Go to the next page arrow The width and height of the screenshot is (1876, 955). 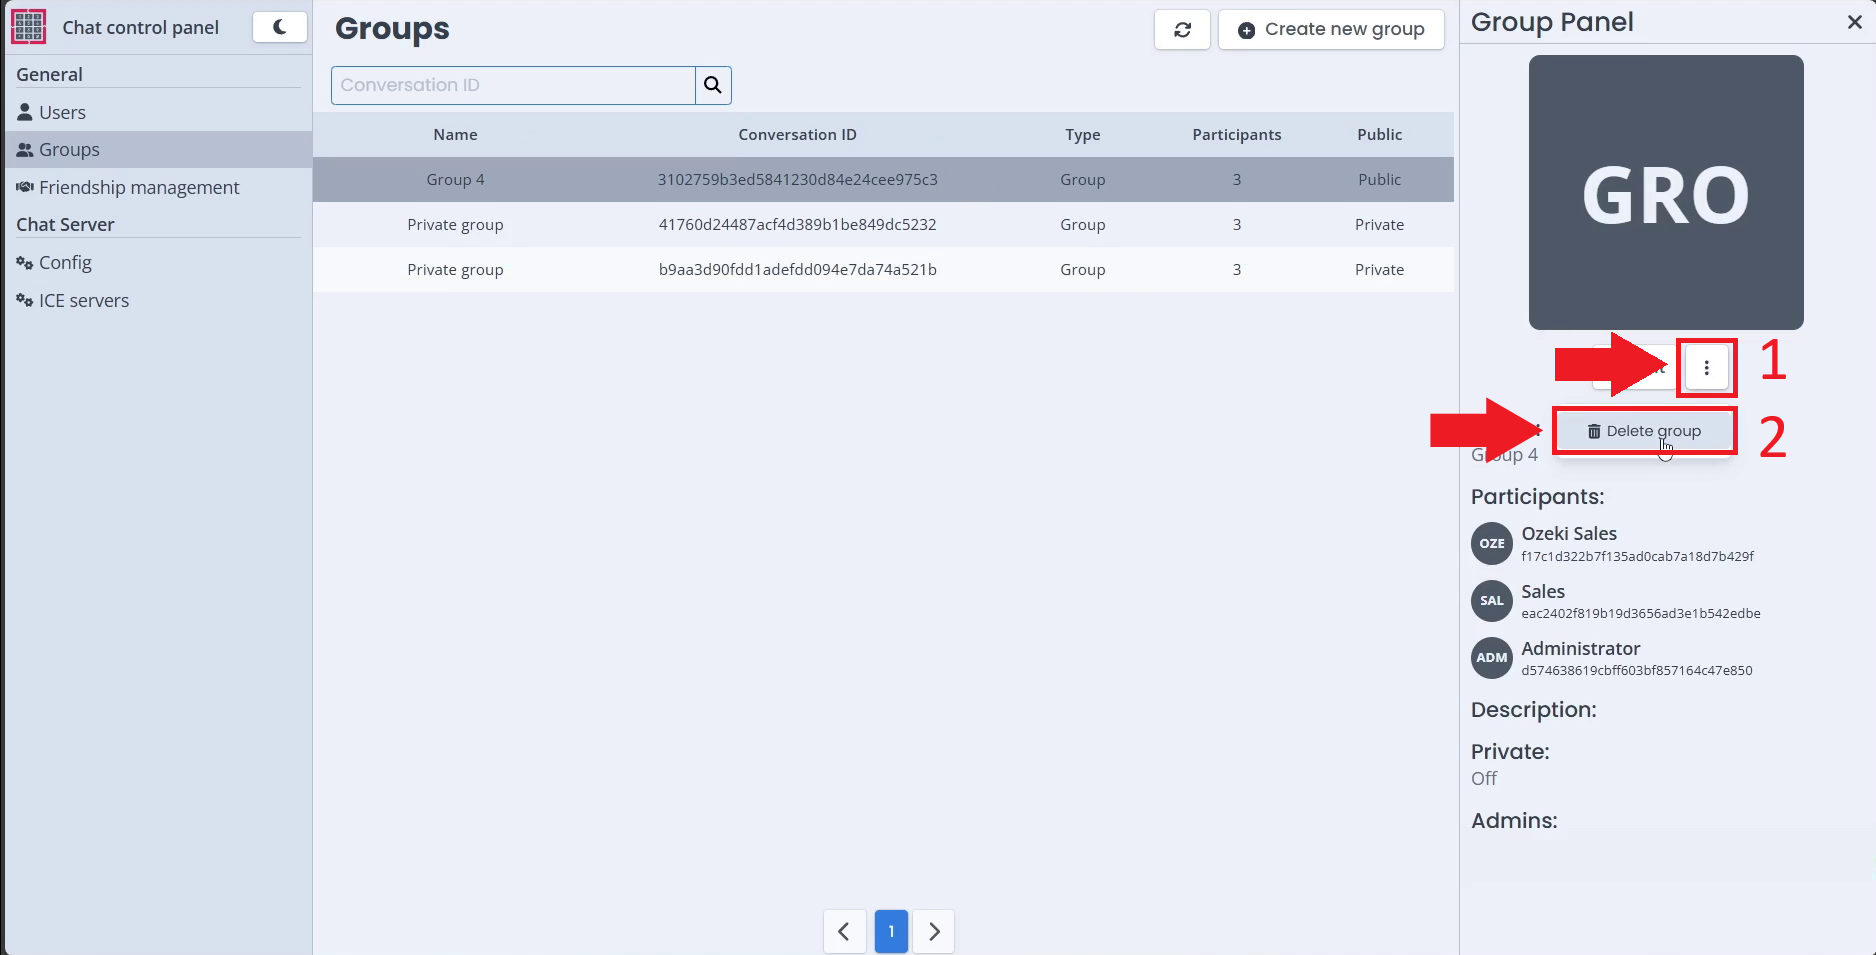(x=934, y=931)
